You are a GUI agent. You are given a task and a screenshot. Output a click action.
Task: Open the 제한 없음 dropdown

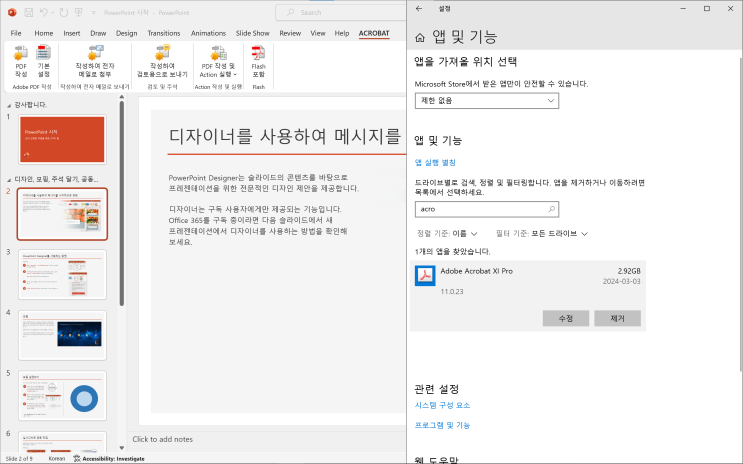pos(487,100)
